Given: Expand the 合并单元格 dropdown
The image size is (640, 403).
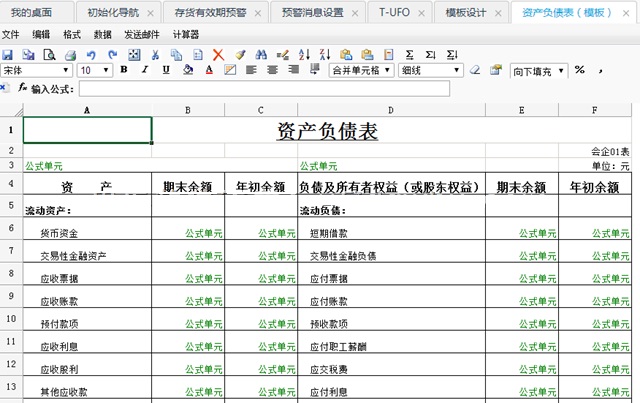Looking at the screenshot, I should pyautogui.click(x=387, y=70).
